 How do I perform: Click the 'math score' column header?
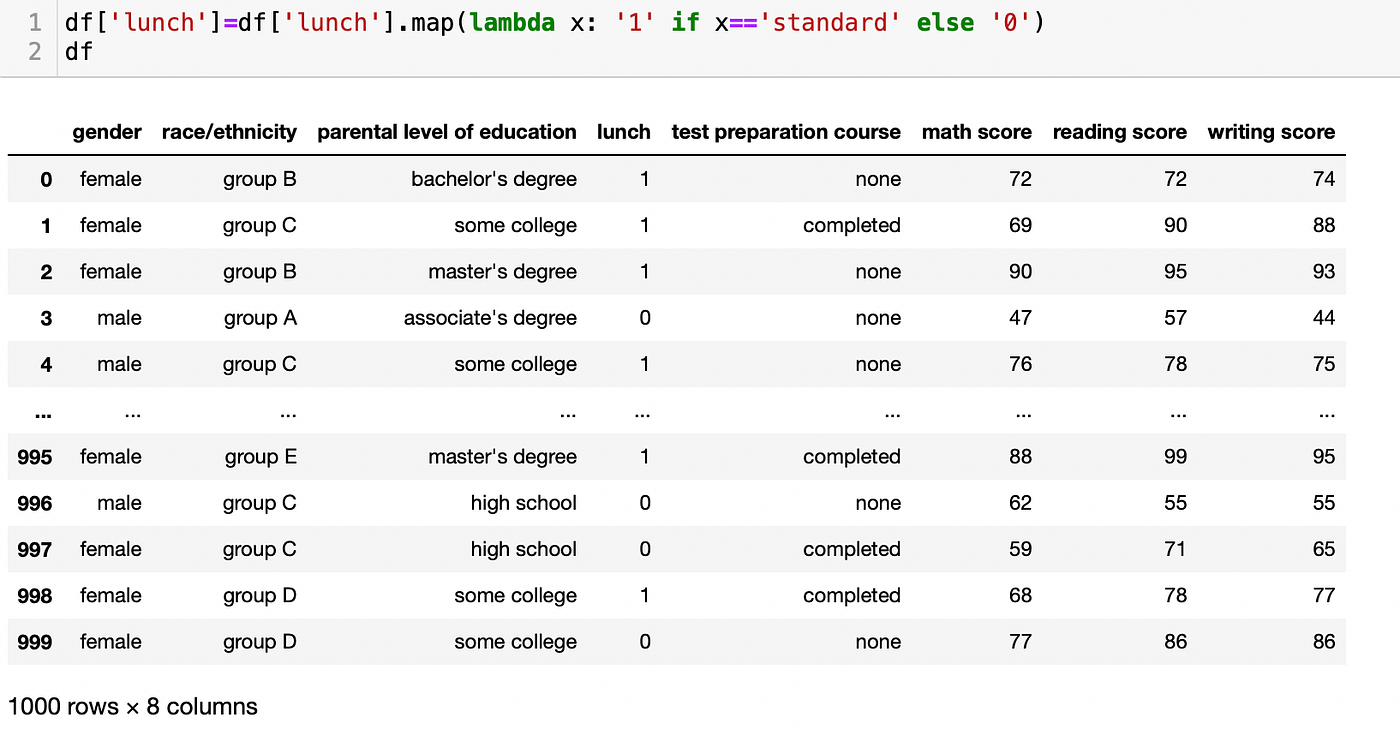point(976,132)
